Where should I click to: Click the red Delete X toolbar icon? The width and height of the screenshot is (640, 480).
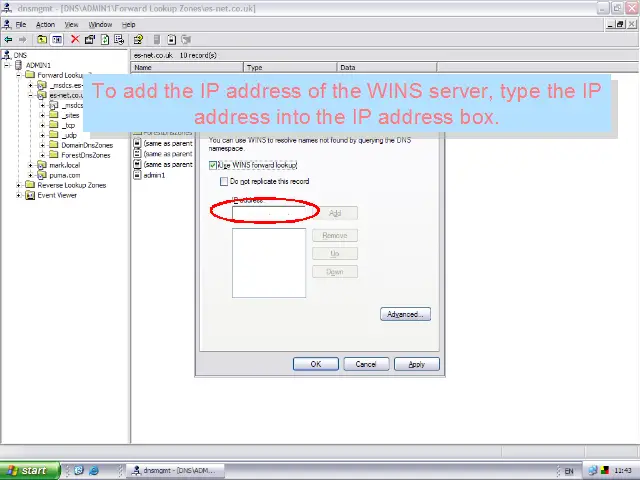(x=75, y=40)
